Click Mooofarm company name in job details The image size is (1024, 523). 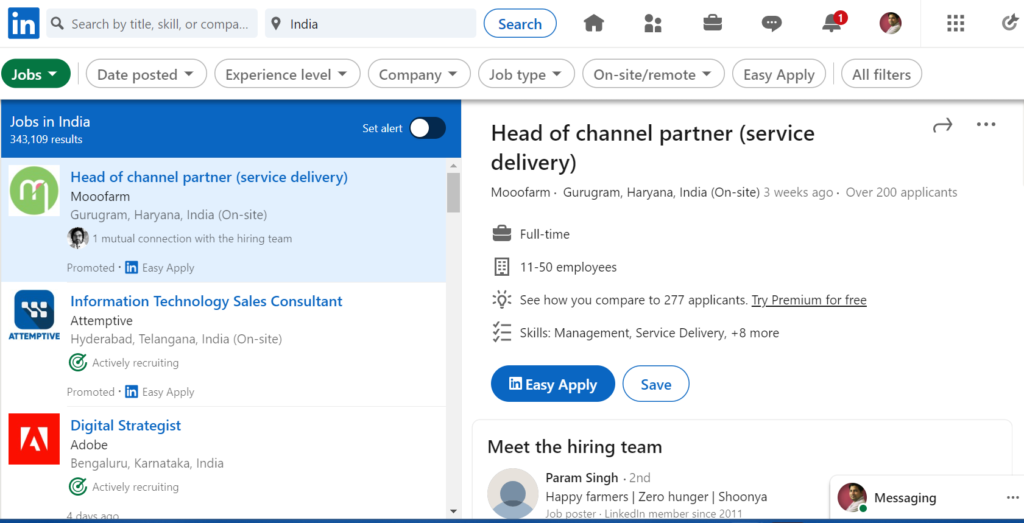tap(520, 193)
